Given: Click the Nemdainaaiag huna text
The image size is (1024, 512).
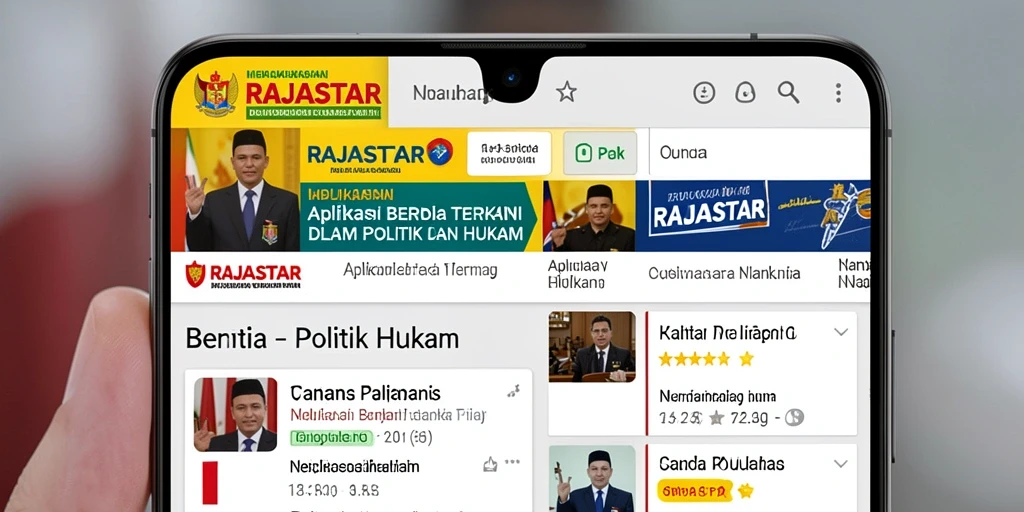Looking at the screenshot, I should point(717,396).
